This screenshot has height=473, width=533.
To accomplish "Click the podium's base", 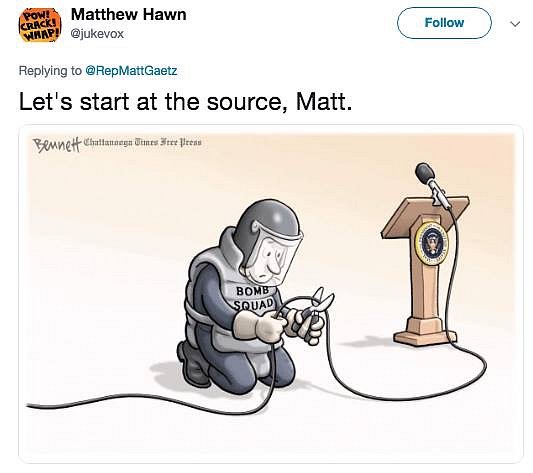I will 425,331.
